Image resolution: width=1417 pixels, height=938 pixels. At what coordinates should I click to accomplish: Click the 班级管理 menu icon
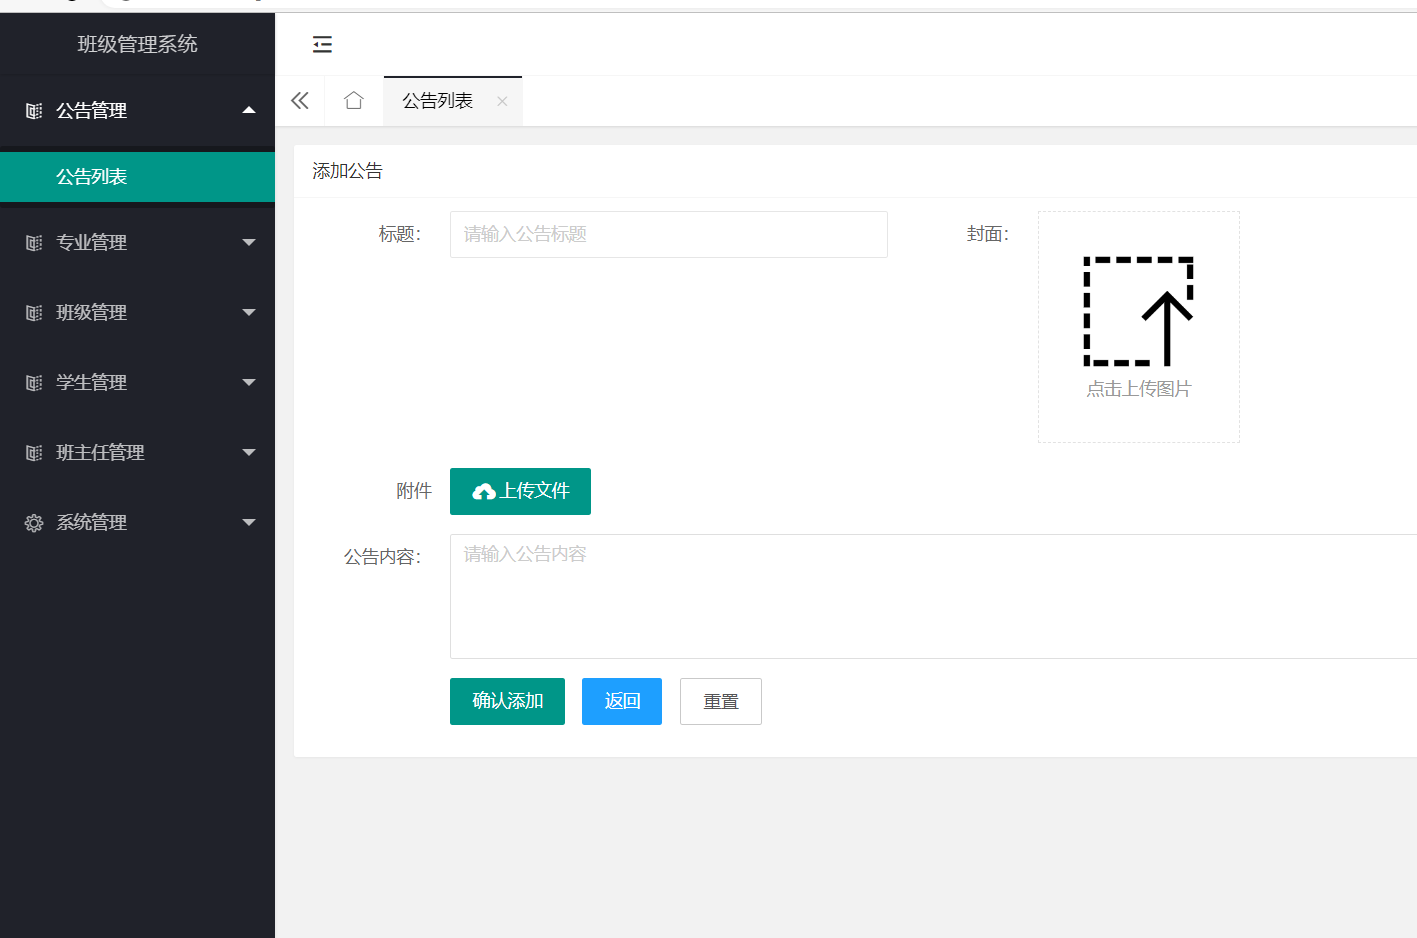tap(34, 313)
